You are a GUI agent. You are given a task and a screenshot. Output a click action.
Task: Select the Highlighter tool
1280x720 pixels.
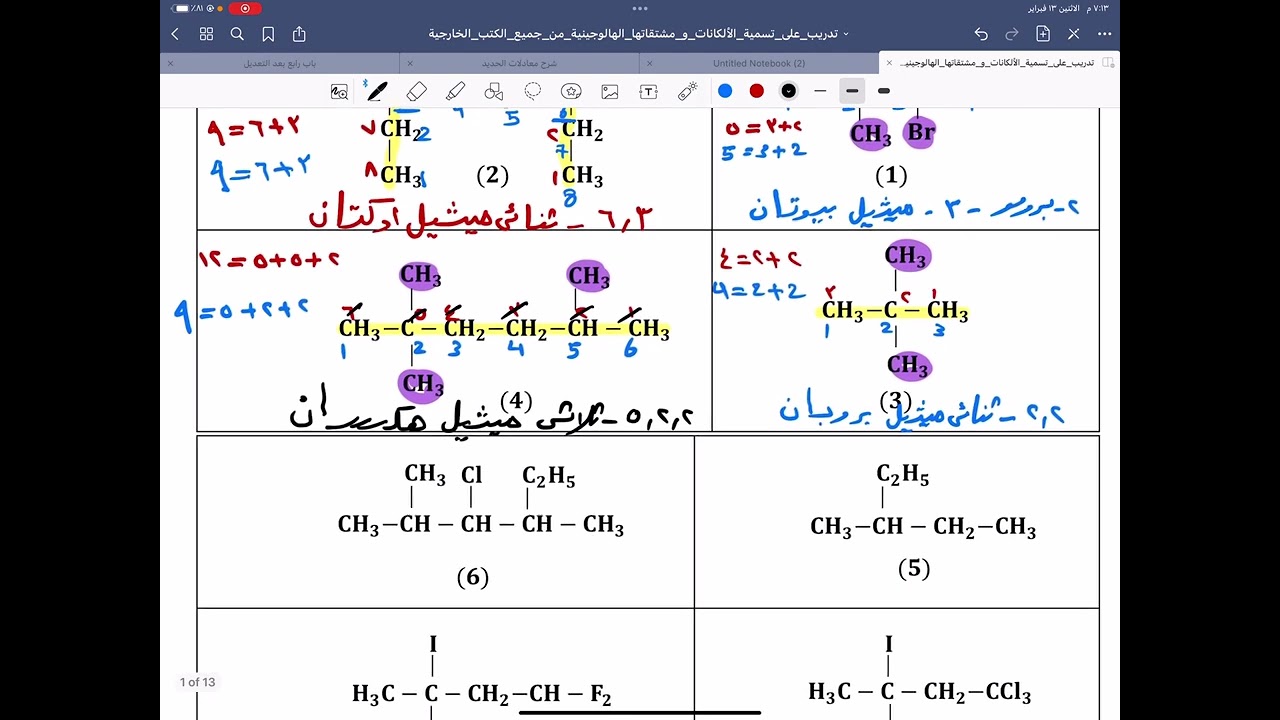pos(455,91)
